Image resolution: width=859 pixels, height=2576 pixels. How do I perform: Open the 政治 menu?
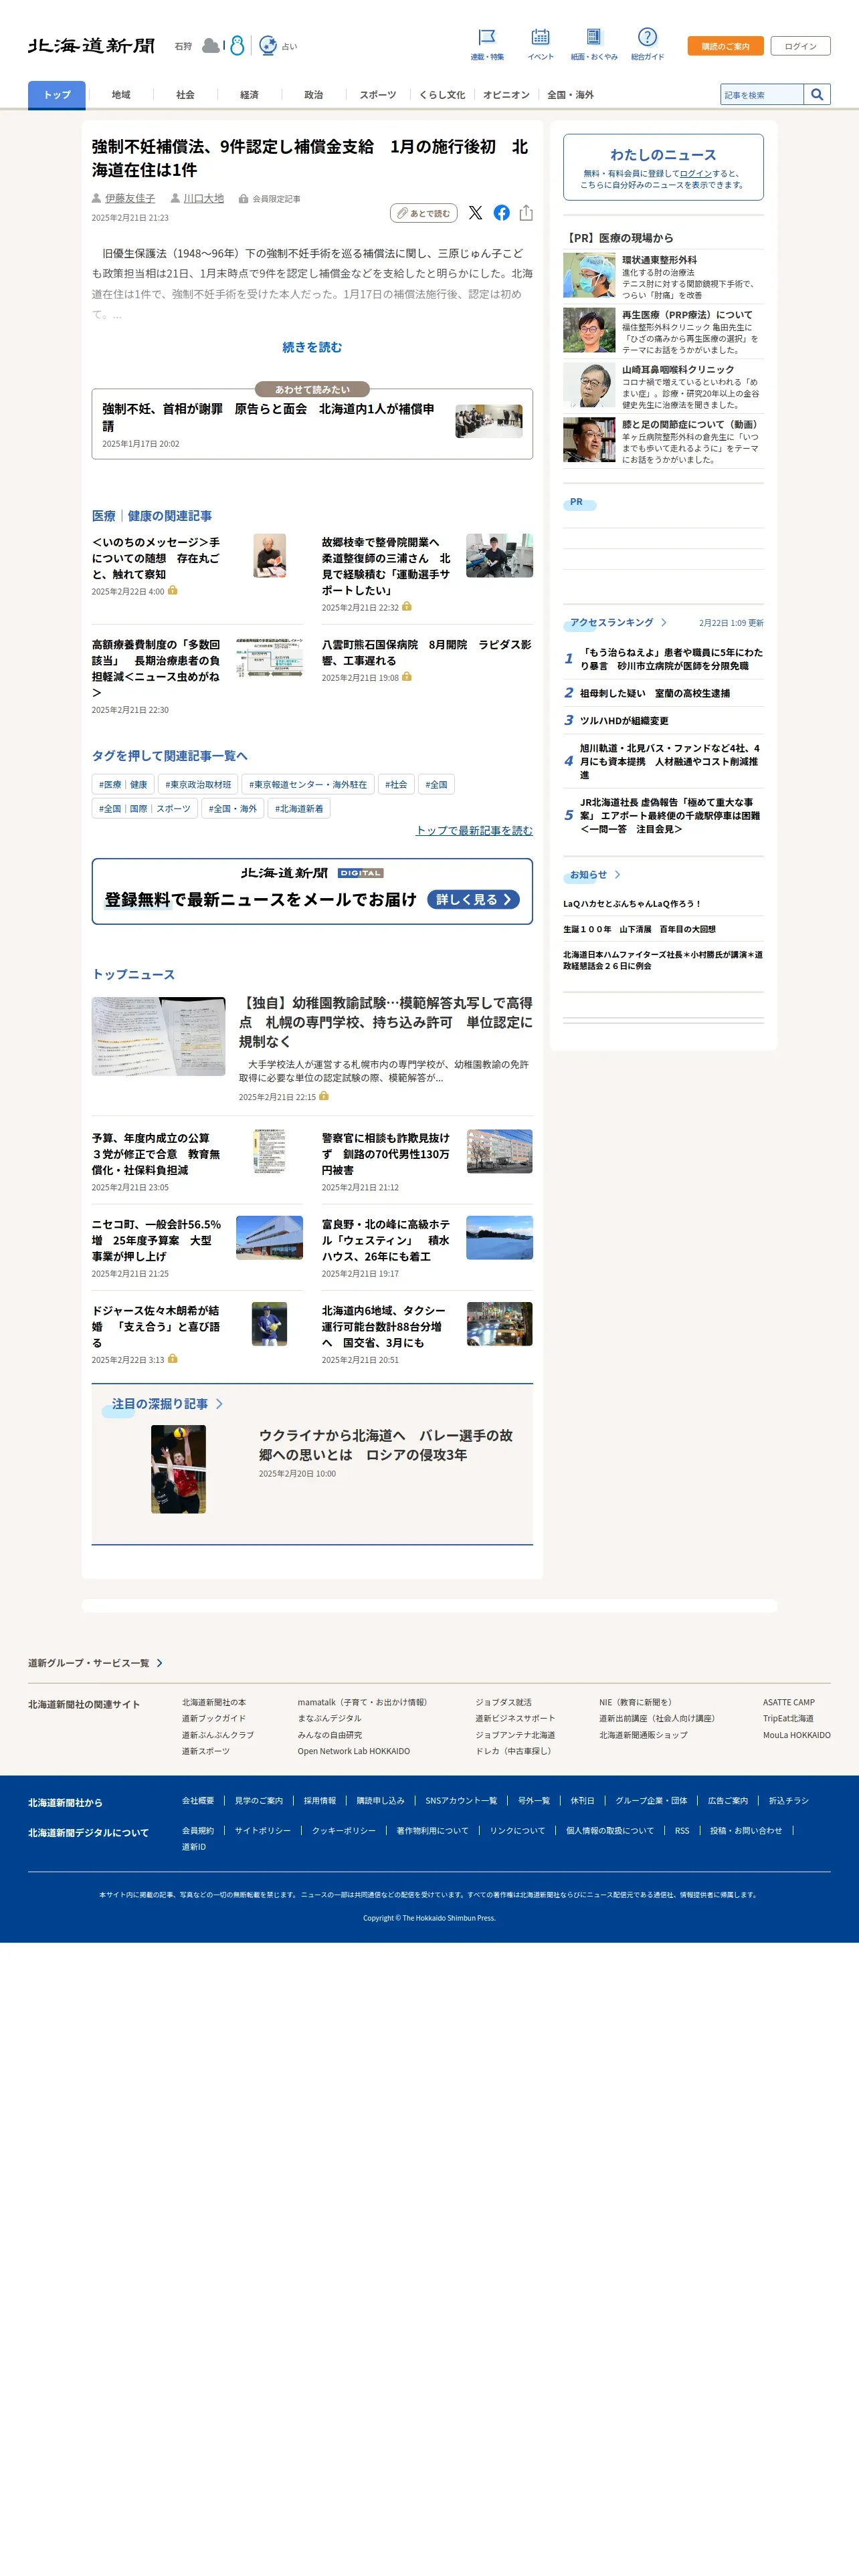click(x=313, y=94)
